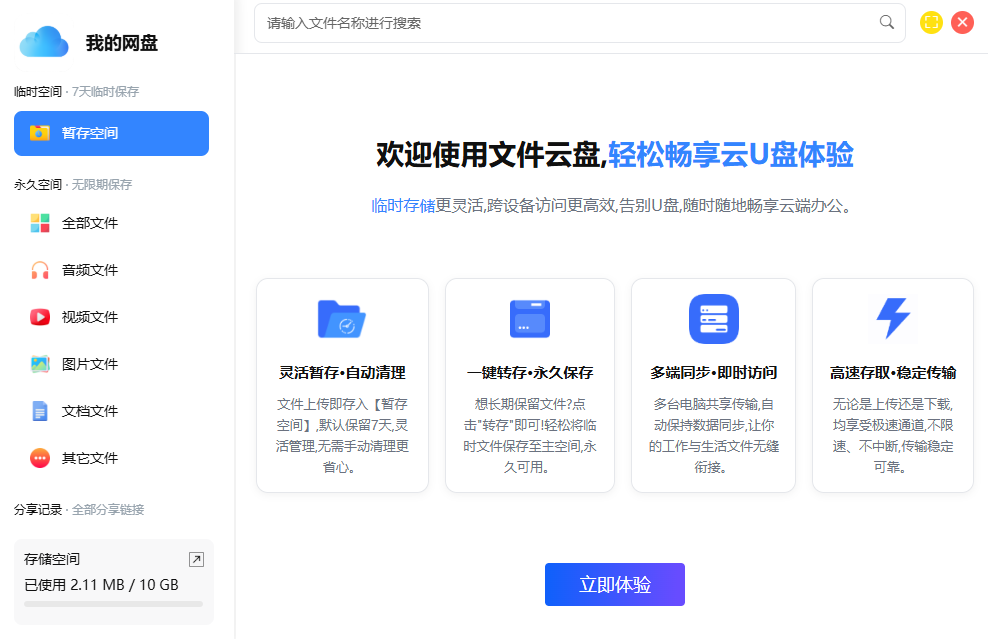Click the search magnifier icon
Image resolution: width=988 pixels, height=639 pixels.
pos(886,22)
